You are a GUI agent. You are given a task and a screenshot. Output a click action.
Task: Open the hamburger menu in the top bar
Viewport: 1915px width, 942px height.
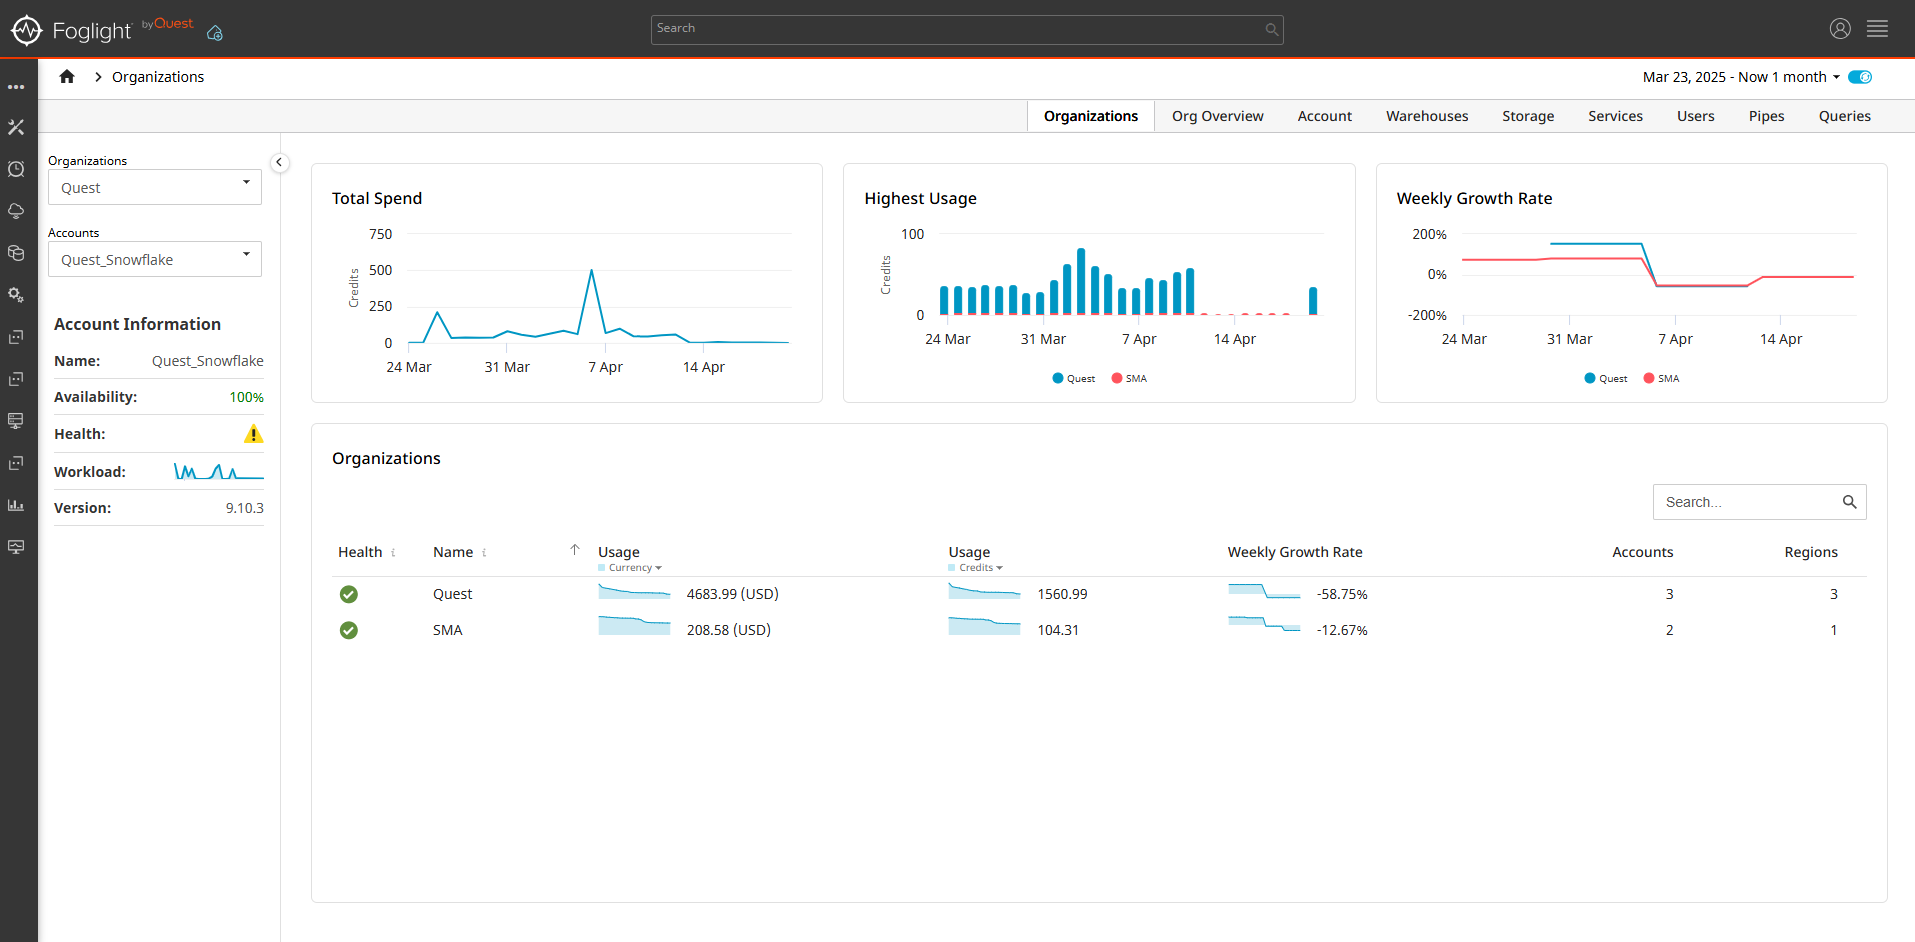pyautogui.click(x=1877, y=29)
